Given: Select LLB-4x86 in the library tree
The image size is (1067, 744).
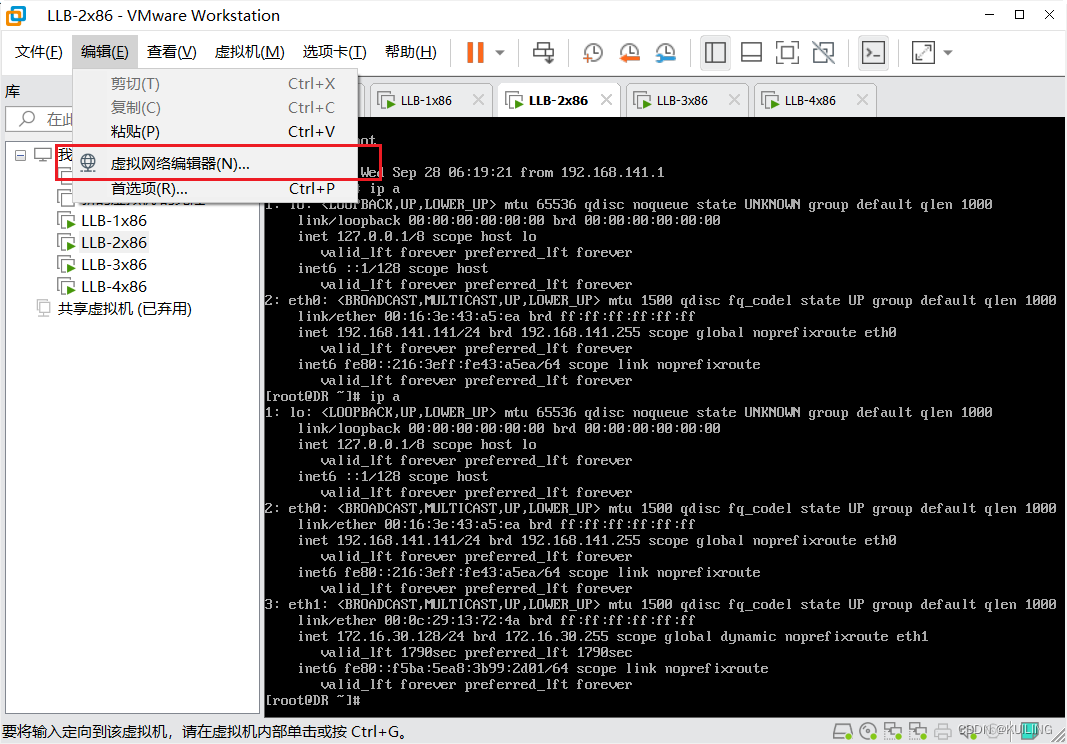Looking at the screenshot, I should 114,287.
